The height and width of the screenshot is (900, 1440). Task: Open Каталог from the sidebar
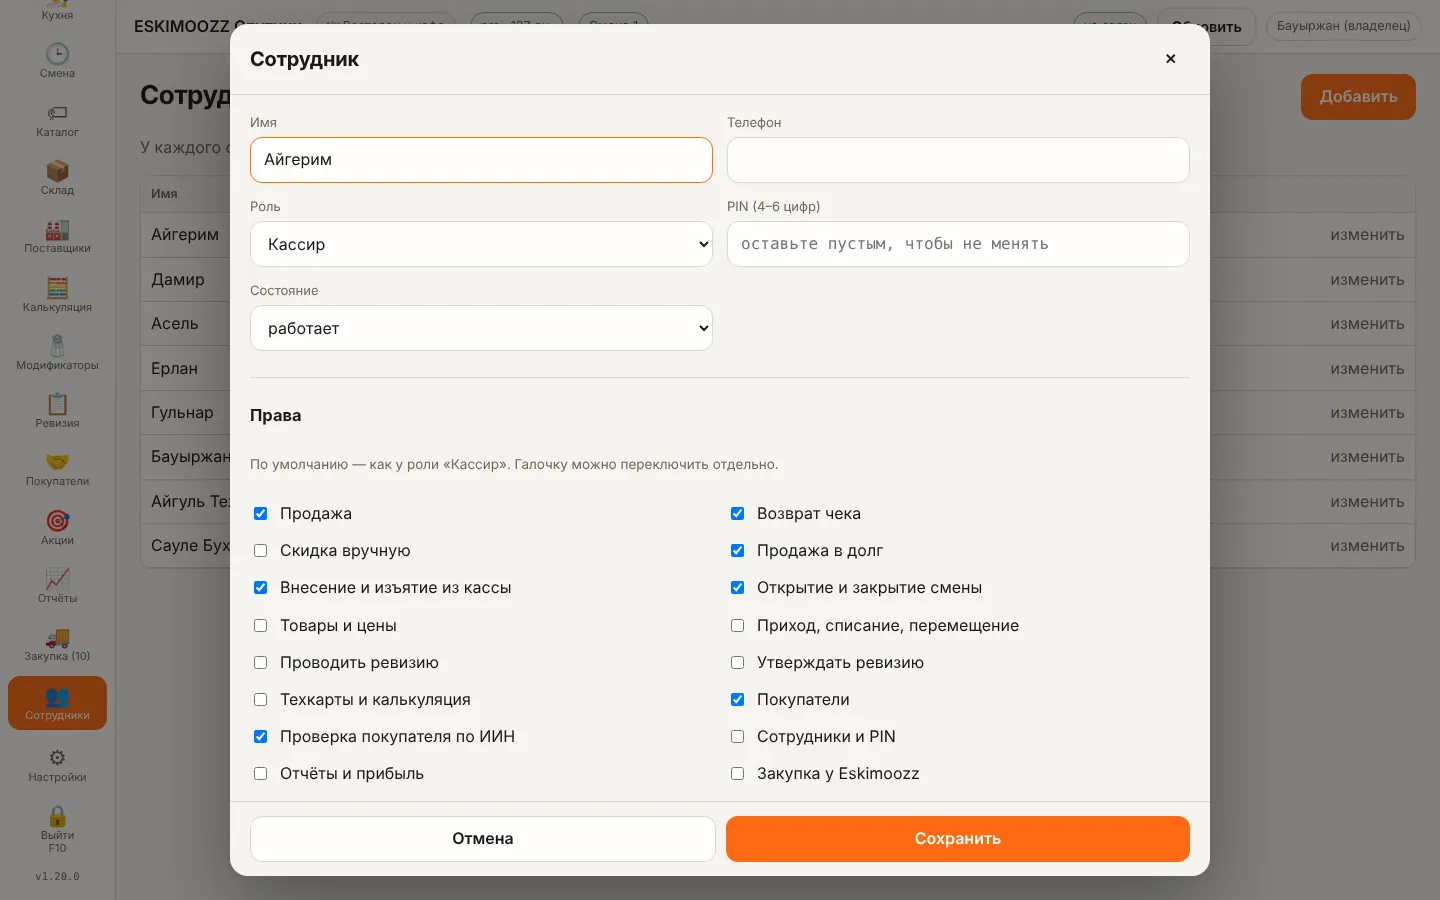point(57,120)
